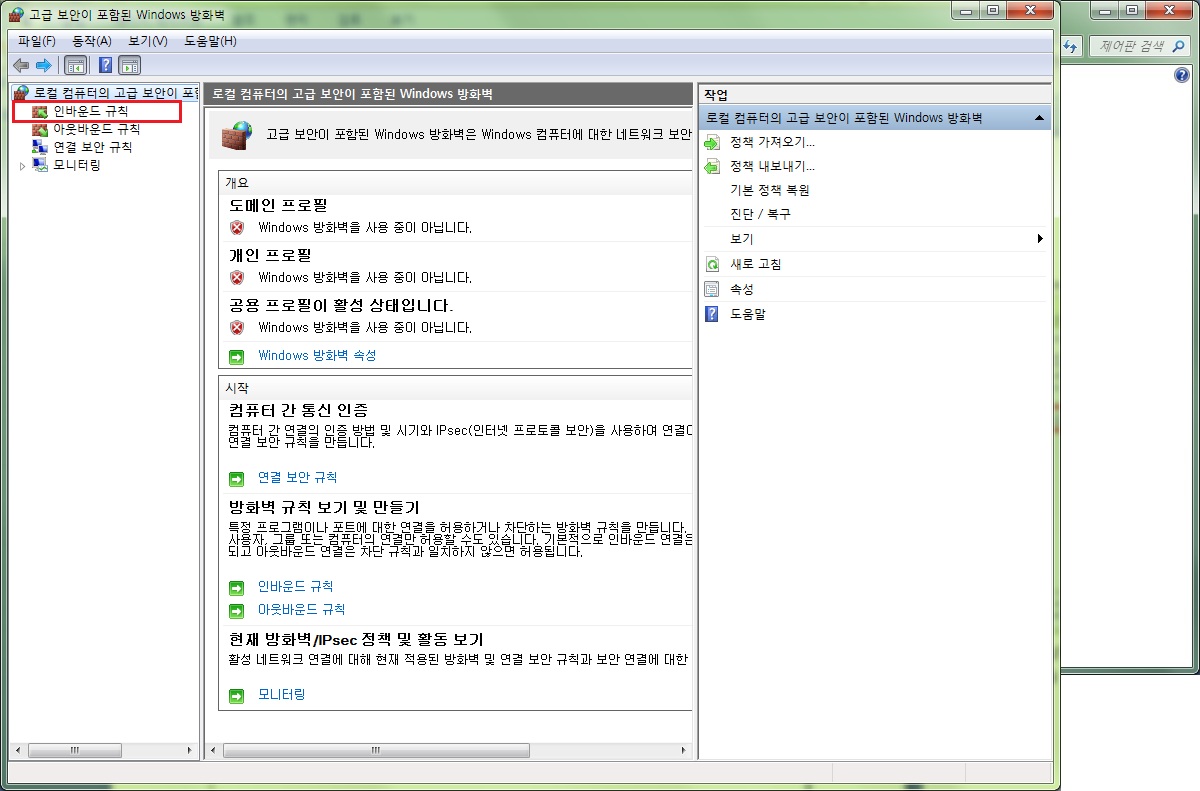Open the 보기(V) menu in the menu bar
Image resolution: width=1200 pixels, height=791 pixels.
(148, 41)
